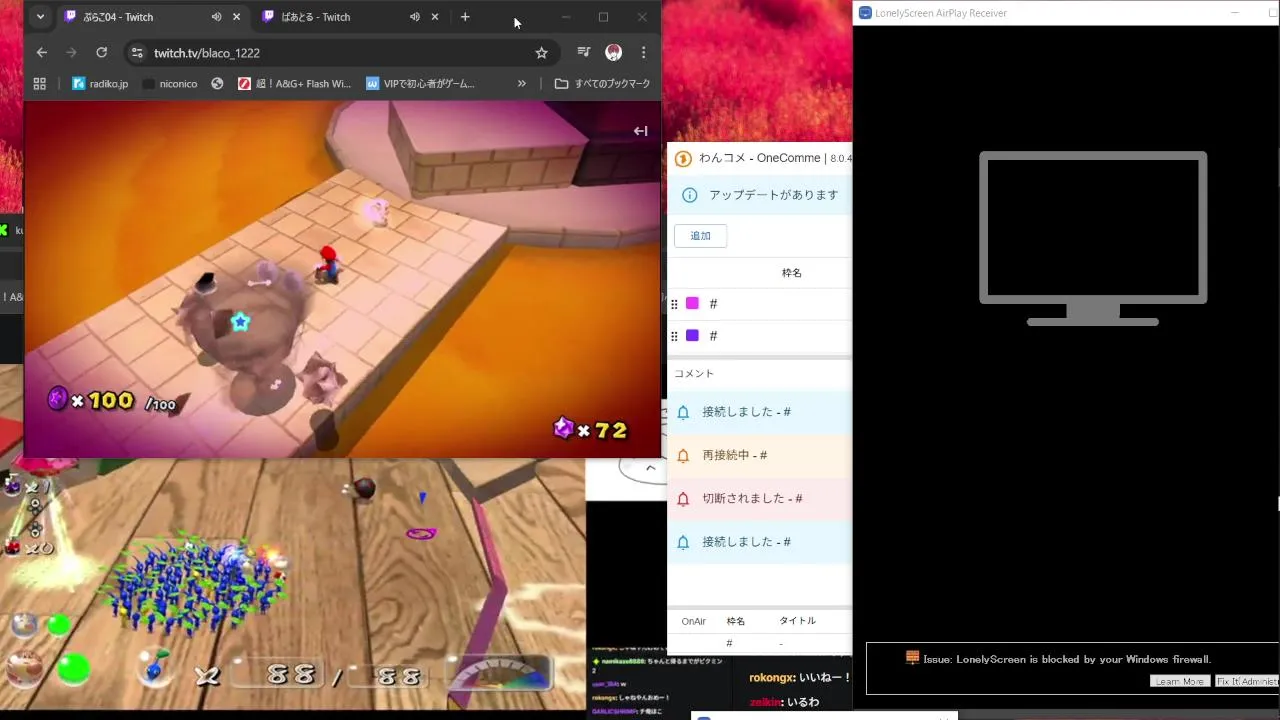Click the bell beside the last 接続しました
The height and width of the screenshot is (720, 1280).
tap(683, 541)
